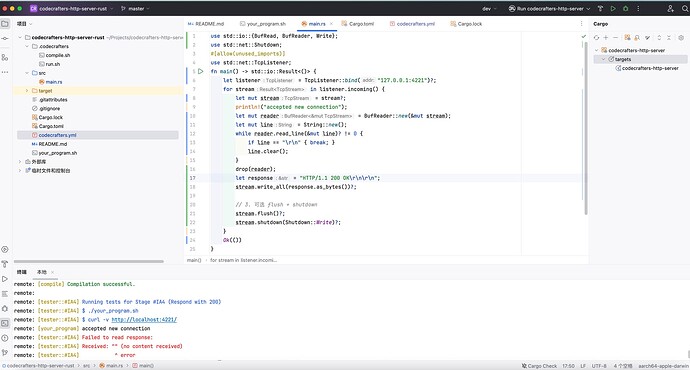Open the Project view selector dropdown
Viewport: 690px width, 370px height.
[x=25, y=24]
